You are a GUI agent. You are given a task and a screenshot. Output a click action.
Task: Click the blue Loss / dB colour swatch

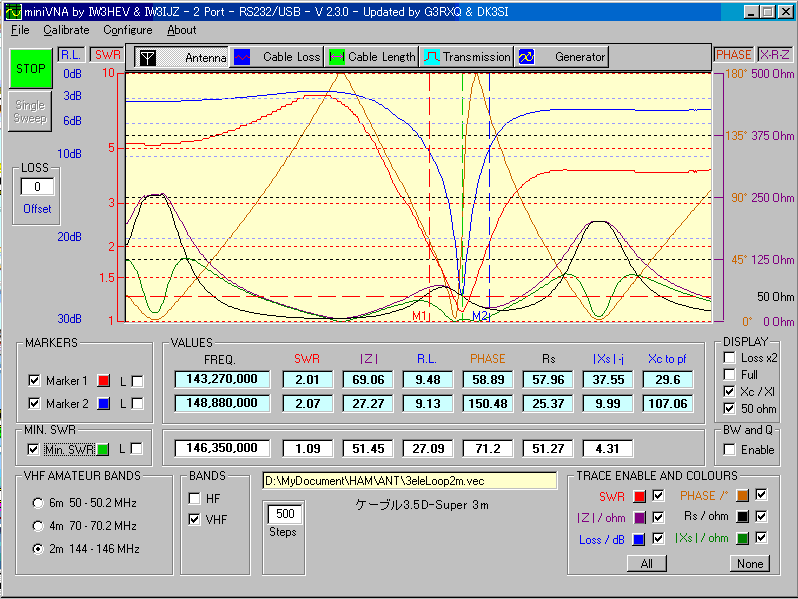(x=639, y=540)
